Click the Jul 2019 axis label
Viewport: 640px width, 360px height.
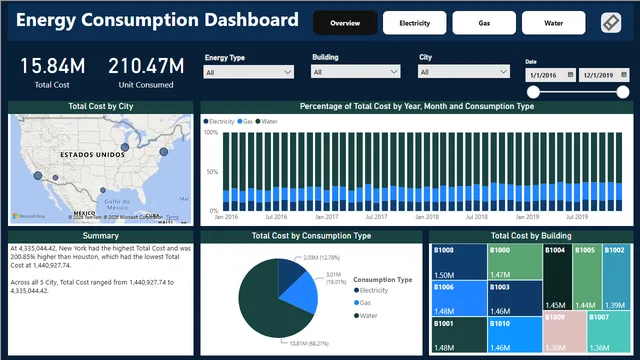pyautogui.click(x=577, y=217)
